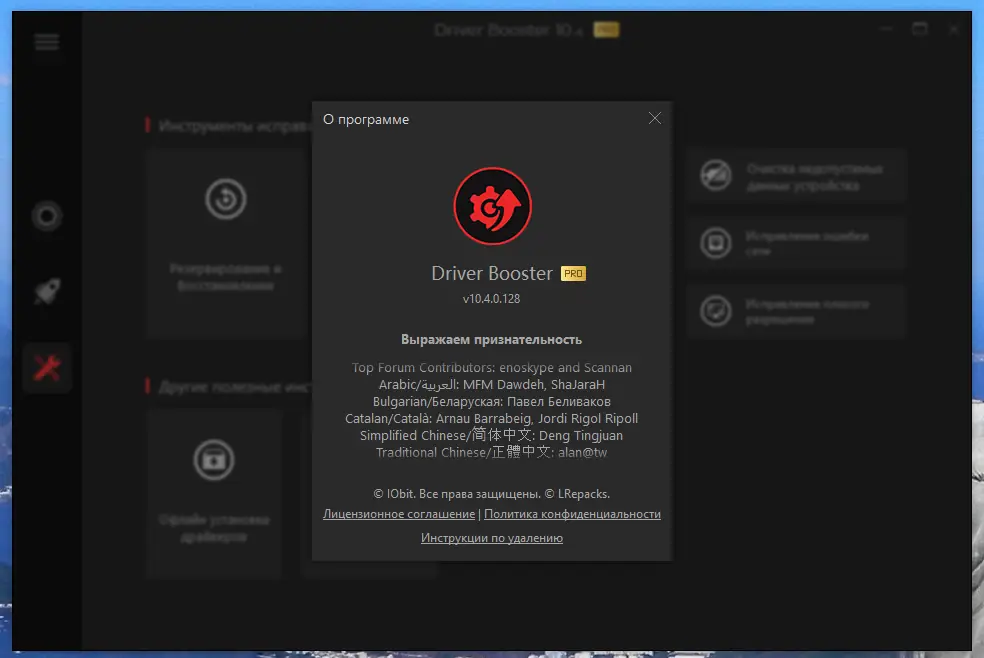The image size is (984, 658).
Task: Open the offline driver installation tool icon
Action: [x=213, y=459]
